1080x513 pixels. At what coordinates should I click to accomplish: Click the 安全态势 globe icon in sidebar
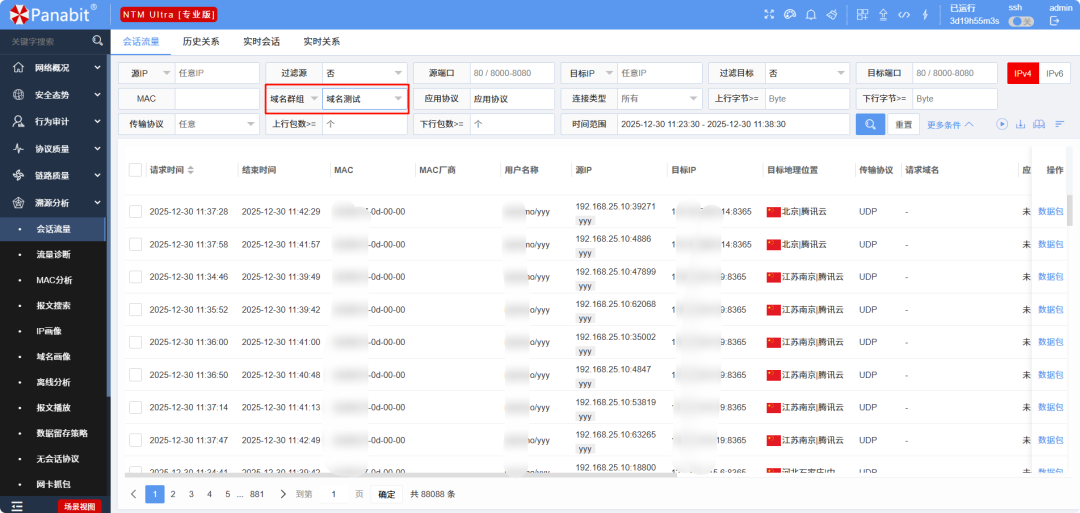(x=19, y=94)
